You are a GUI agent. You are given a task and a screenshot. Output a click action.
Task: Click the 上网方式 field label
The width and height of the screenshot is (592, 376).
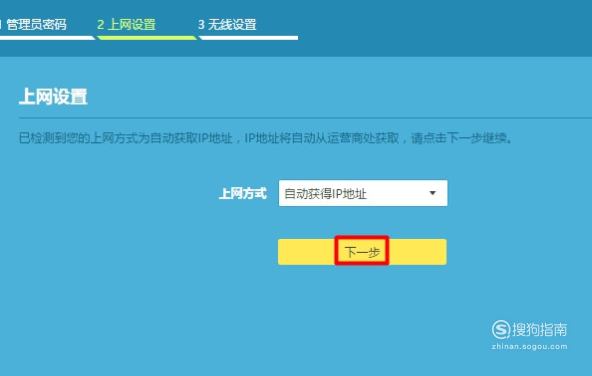243,194
